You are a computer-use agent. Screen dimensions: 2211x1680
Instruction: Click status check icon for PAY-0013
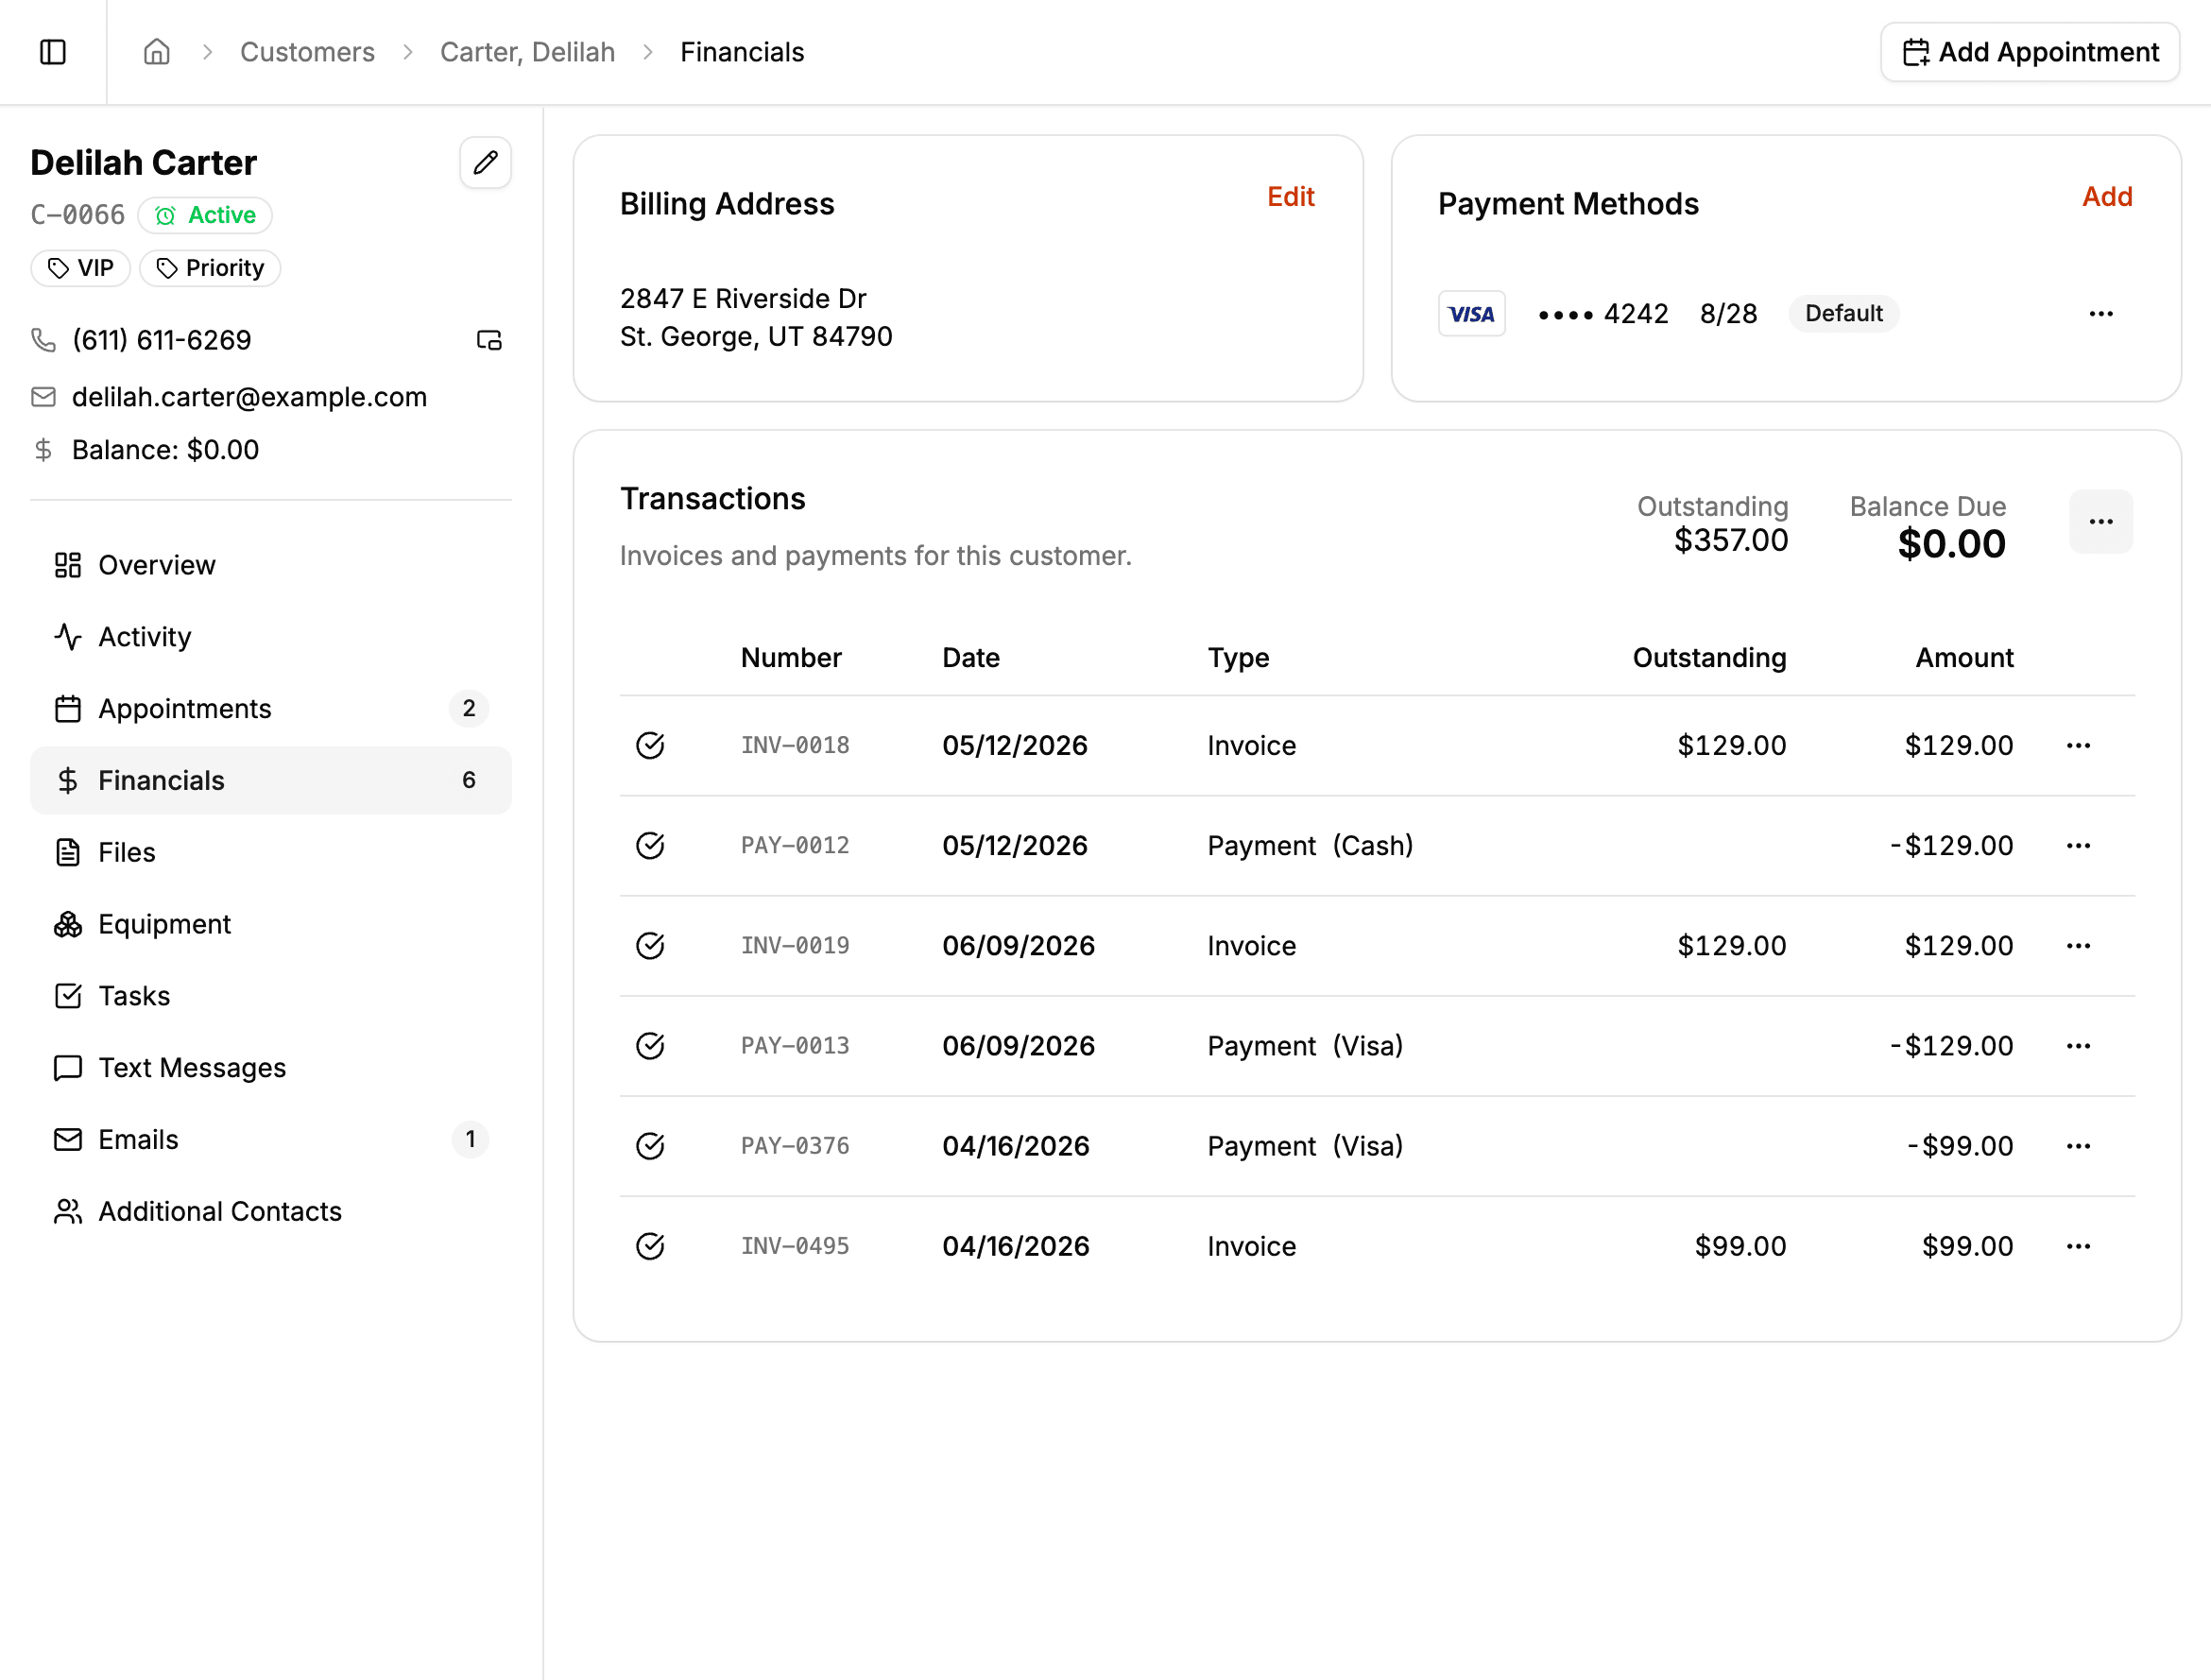(650, 1046)
